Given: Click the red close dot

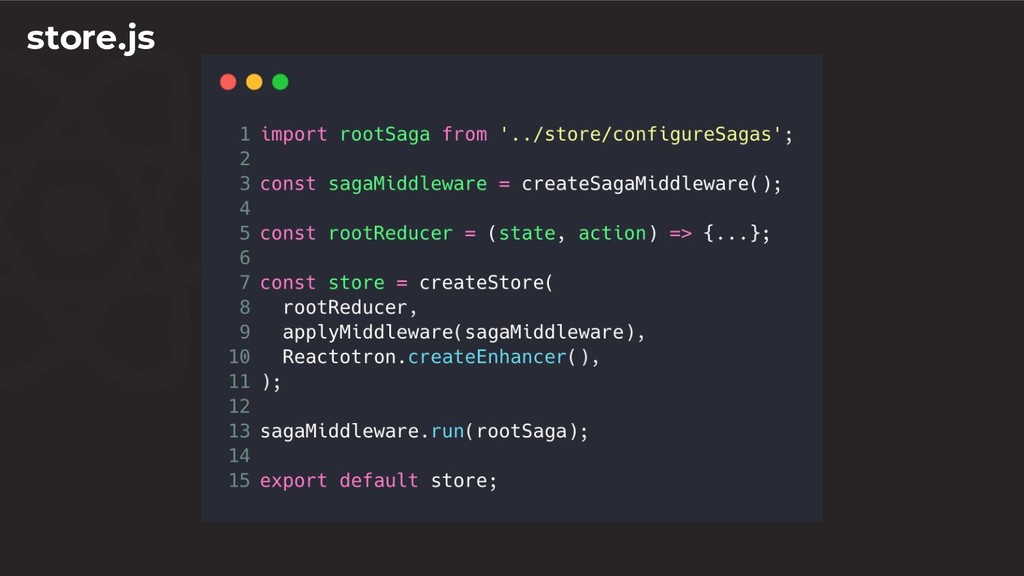Looking at the screenshot, I should tap(228, 82).
